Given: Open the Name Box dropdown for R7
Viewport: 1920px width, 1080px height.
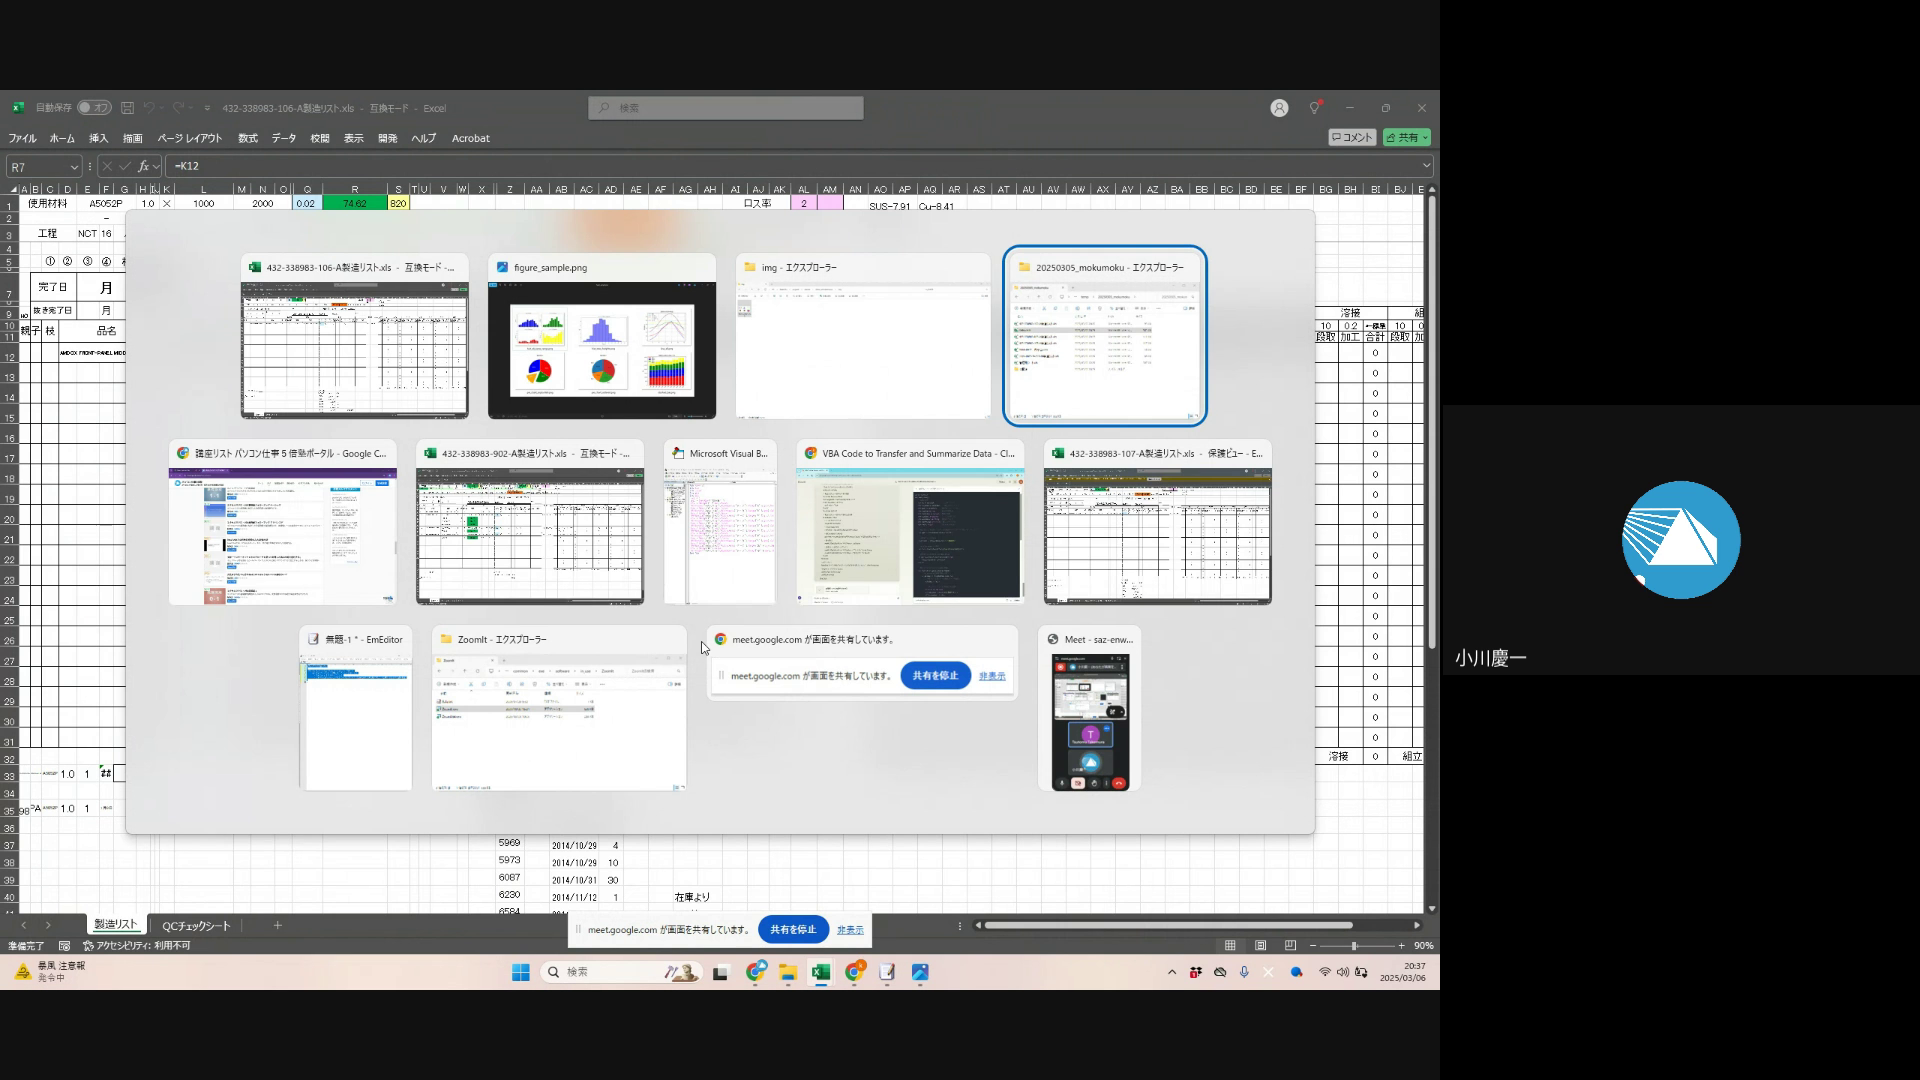Looking at the screenshot, I should click(x=74, y=167).
